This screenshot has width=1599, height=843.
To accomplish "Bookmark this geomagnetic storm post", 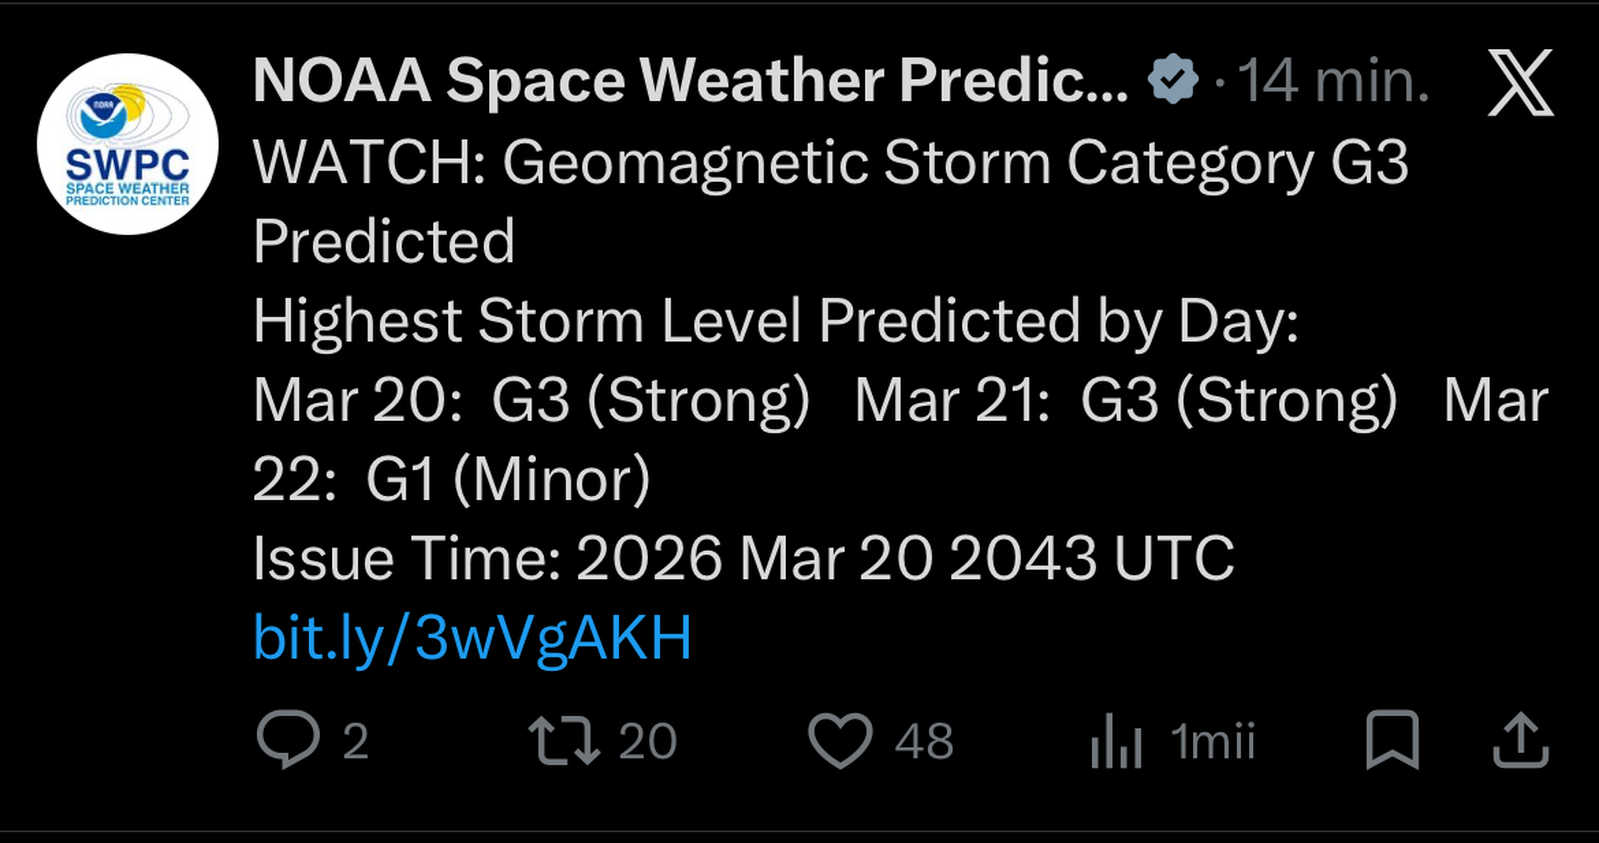I will (x=1392, y=740).
